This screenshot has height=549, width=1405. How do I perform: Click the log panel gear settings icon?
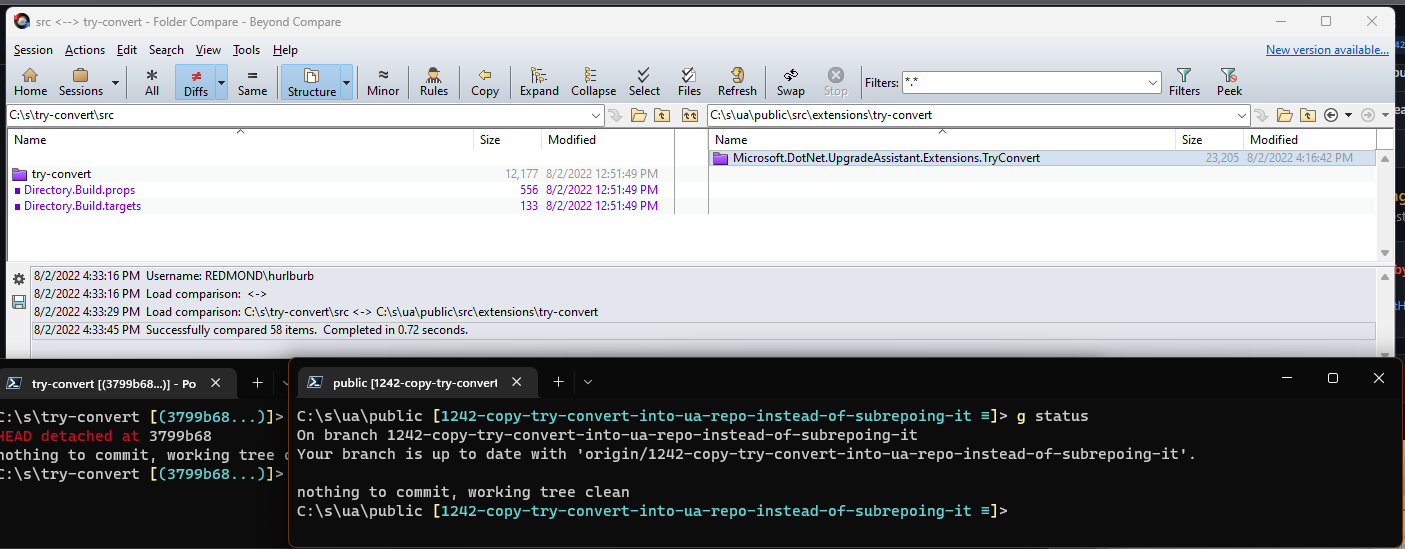(x=18, y=279)
